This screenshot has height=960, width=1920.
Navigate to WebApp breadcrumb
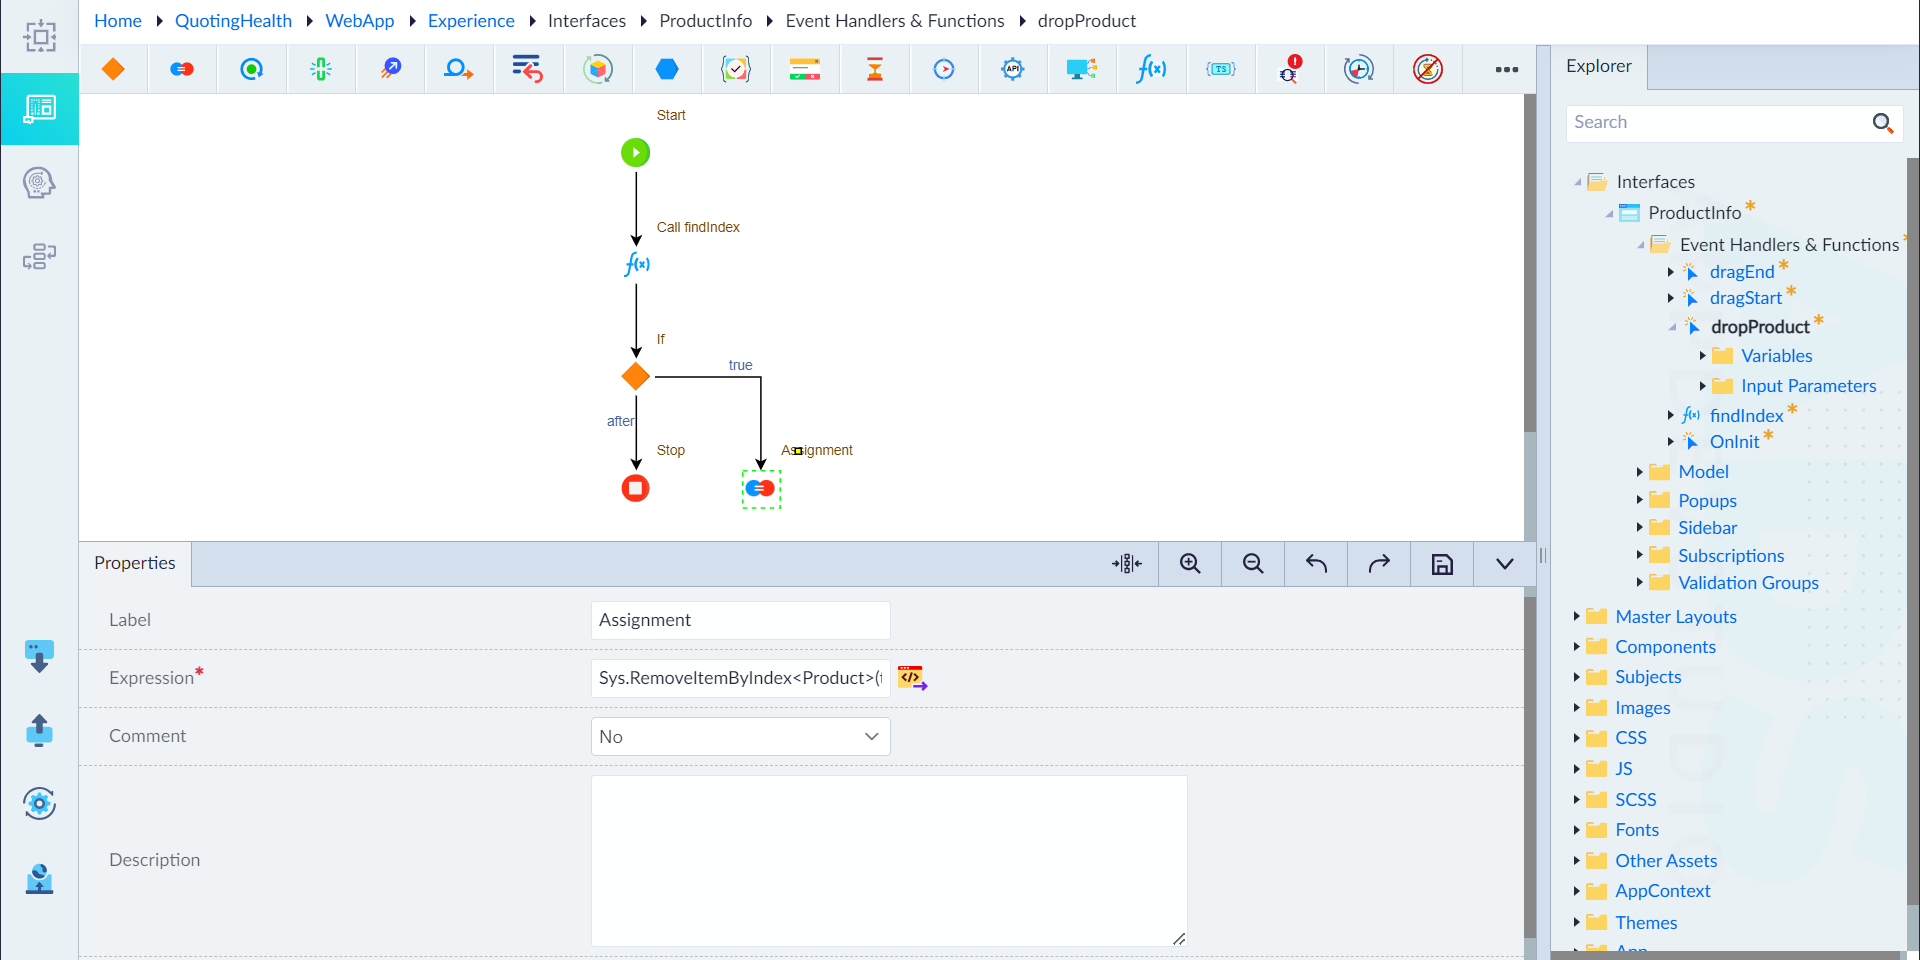[x=359, y=21]
